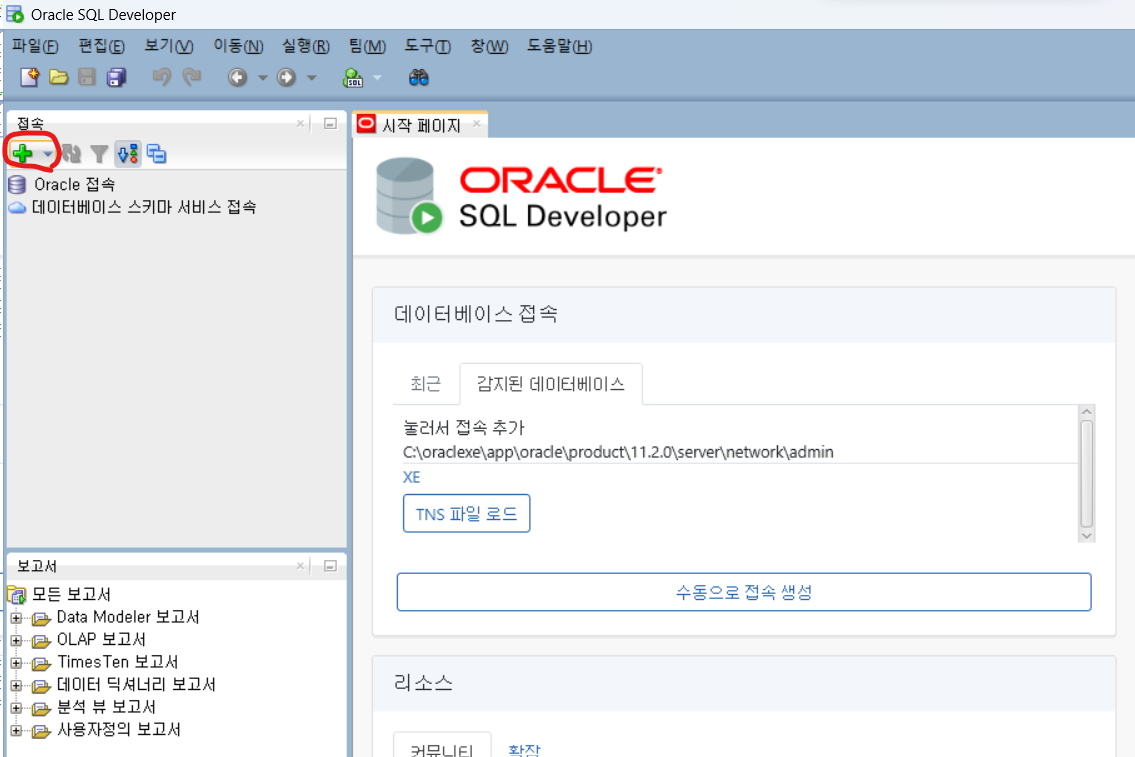Click the detected databases list scrollbar

point(1087,473)
